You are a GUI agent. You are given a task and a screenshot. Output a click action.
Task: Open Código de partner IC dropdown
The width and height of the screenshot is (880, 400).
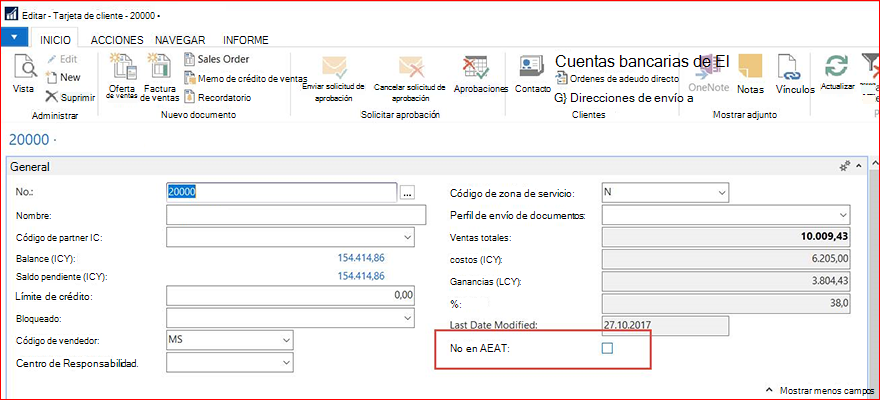(407, 237)
